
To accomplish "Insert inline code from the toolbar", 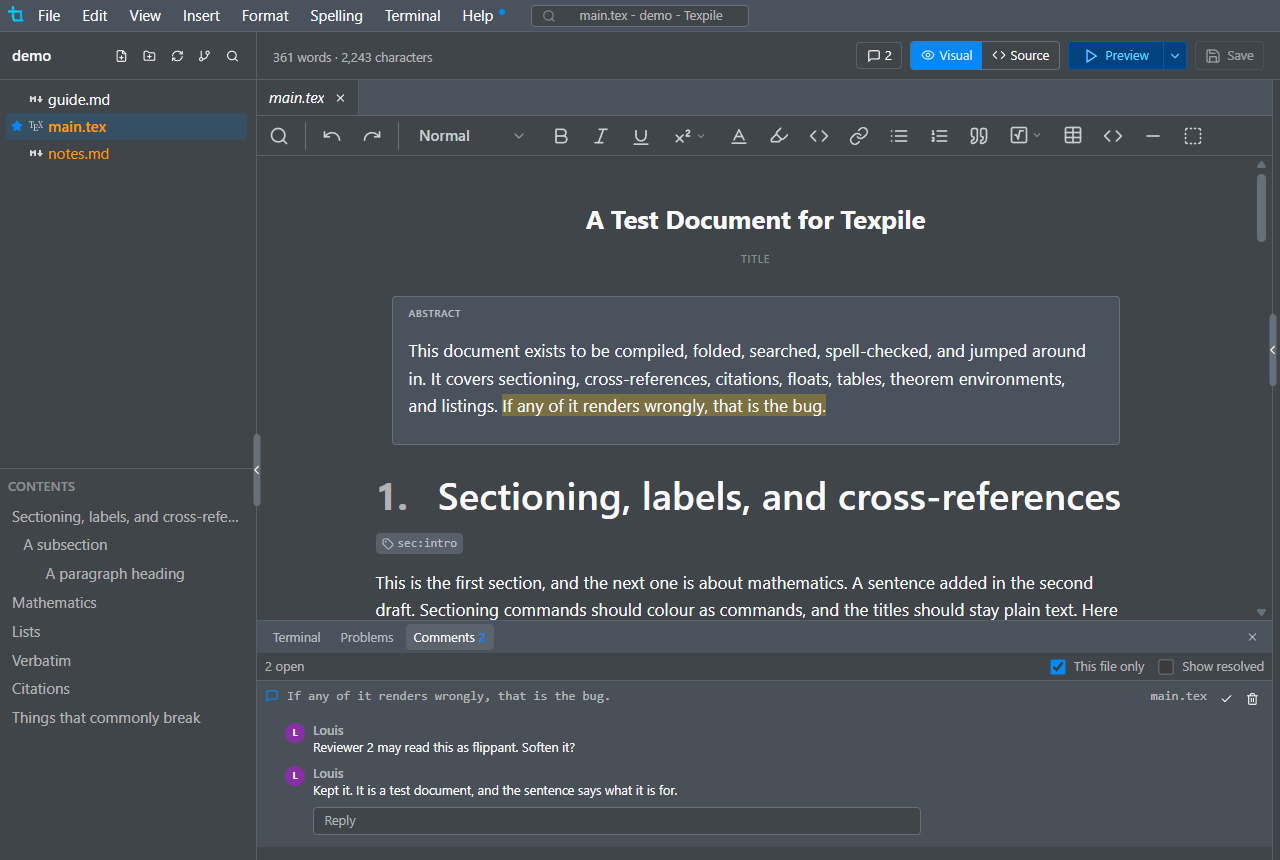I will [x=819, y=136].
